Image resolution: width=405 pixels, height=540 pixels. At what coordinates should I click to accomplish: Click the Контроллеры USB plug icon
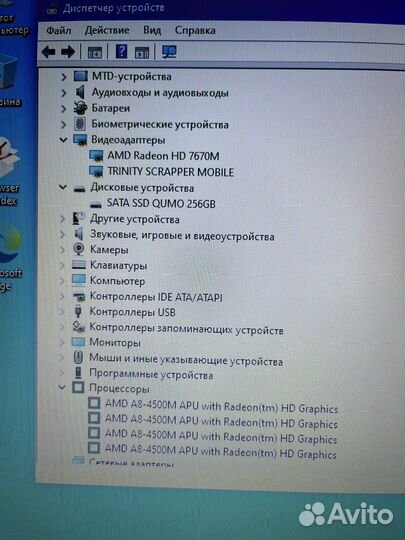[78, 312]
